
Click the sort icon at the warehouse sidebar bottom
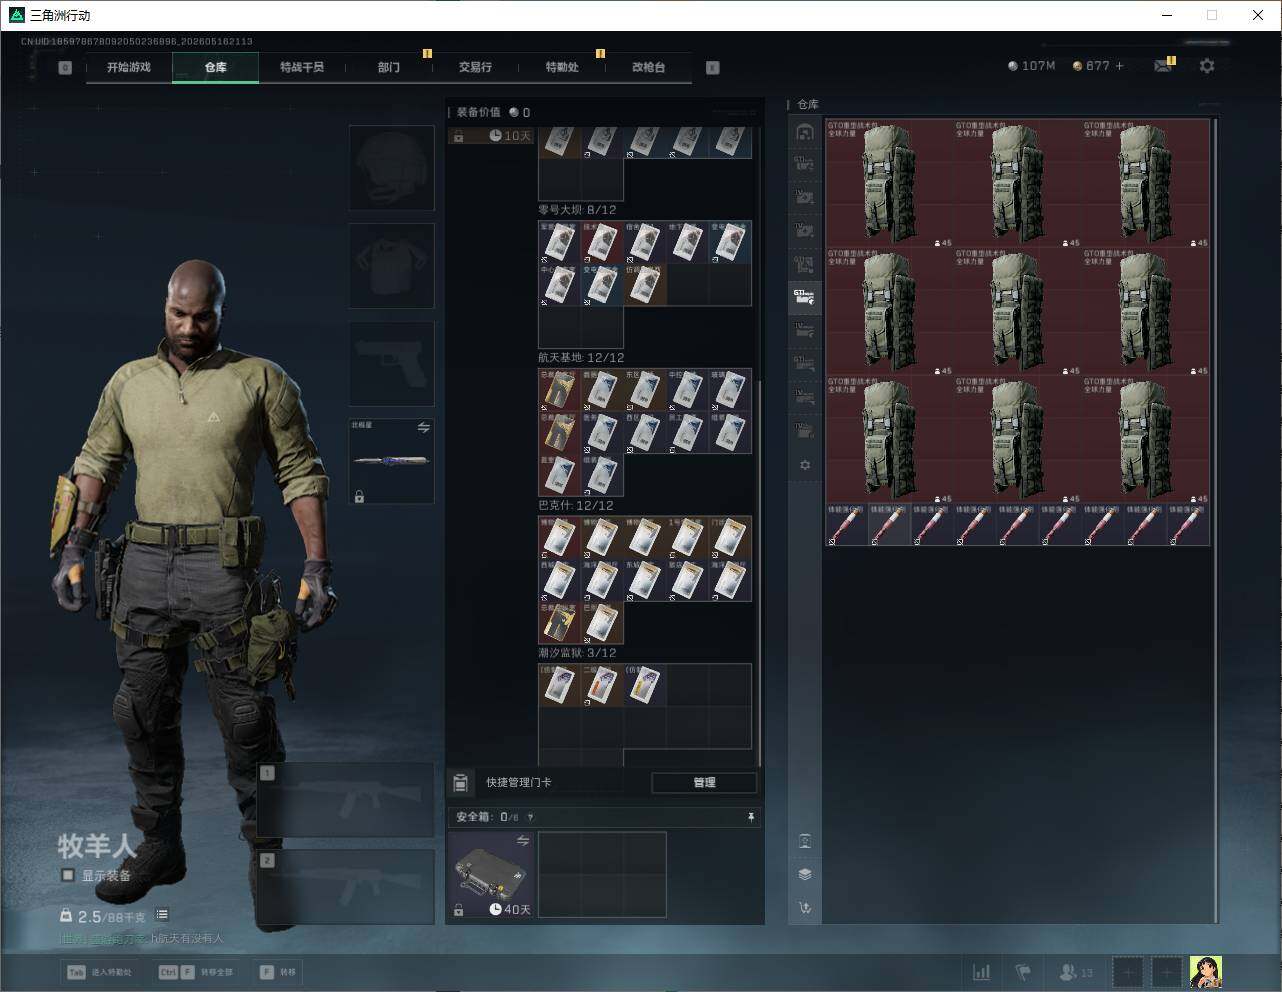(x=805, y=908)
